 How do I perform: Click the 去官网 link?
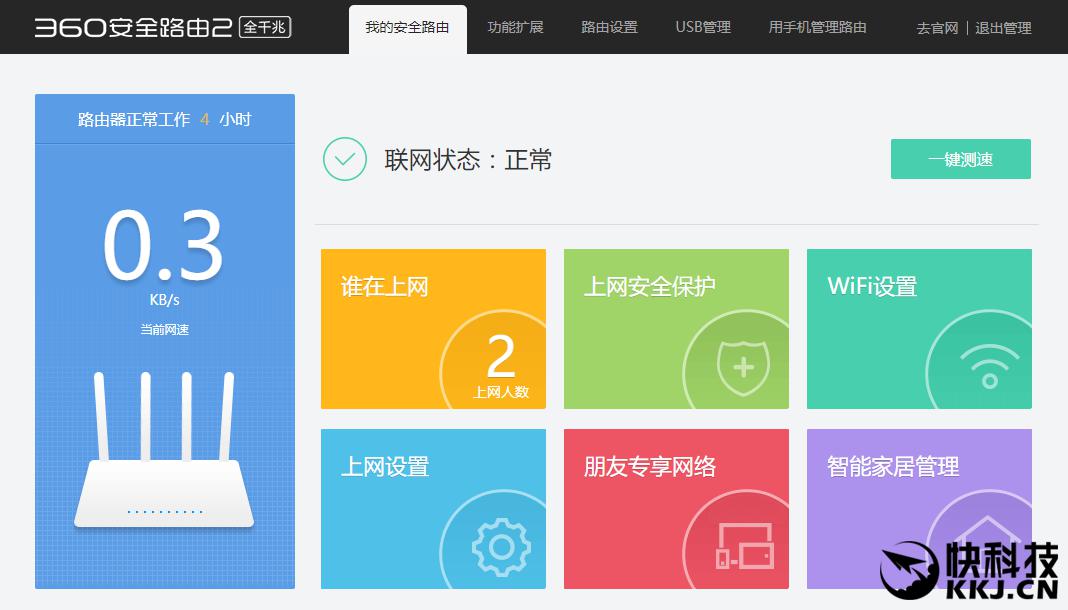pyautogui.click(x=937, y=28)
